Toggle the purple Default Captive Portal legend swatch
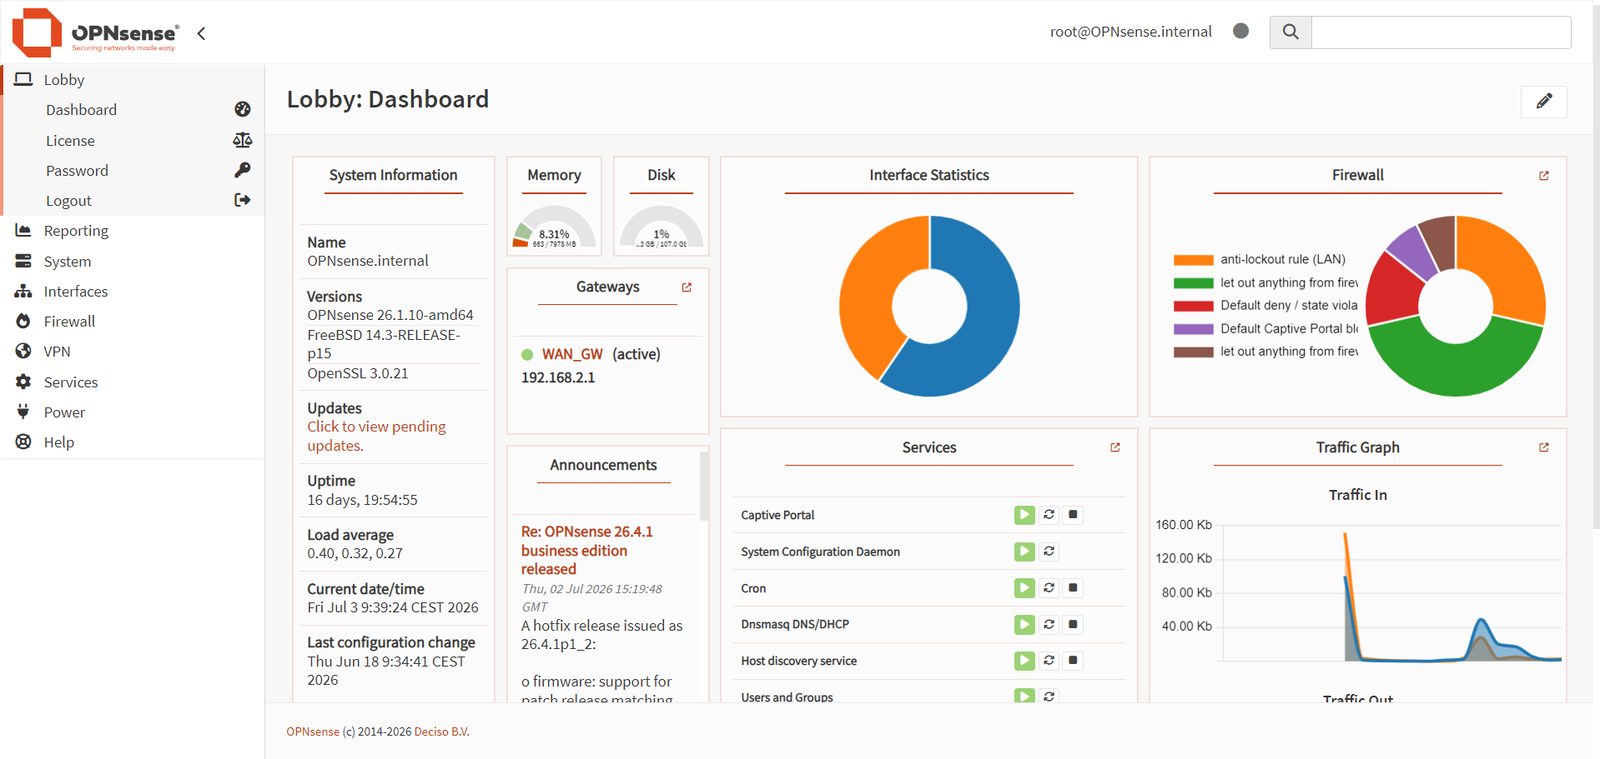 click(1193, 329)
